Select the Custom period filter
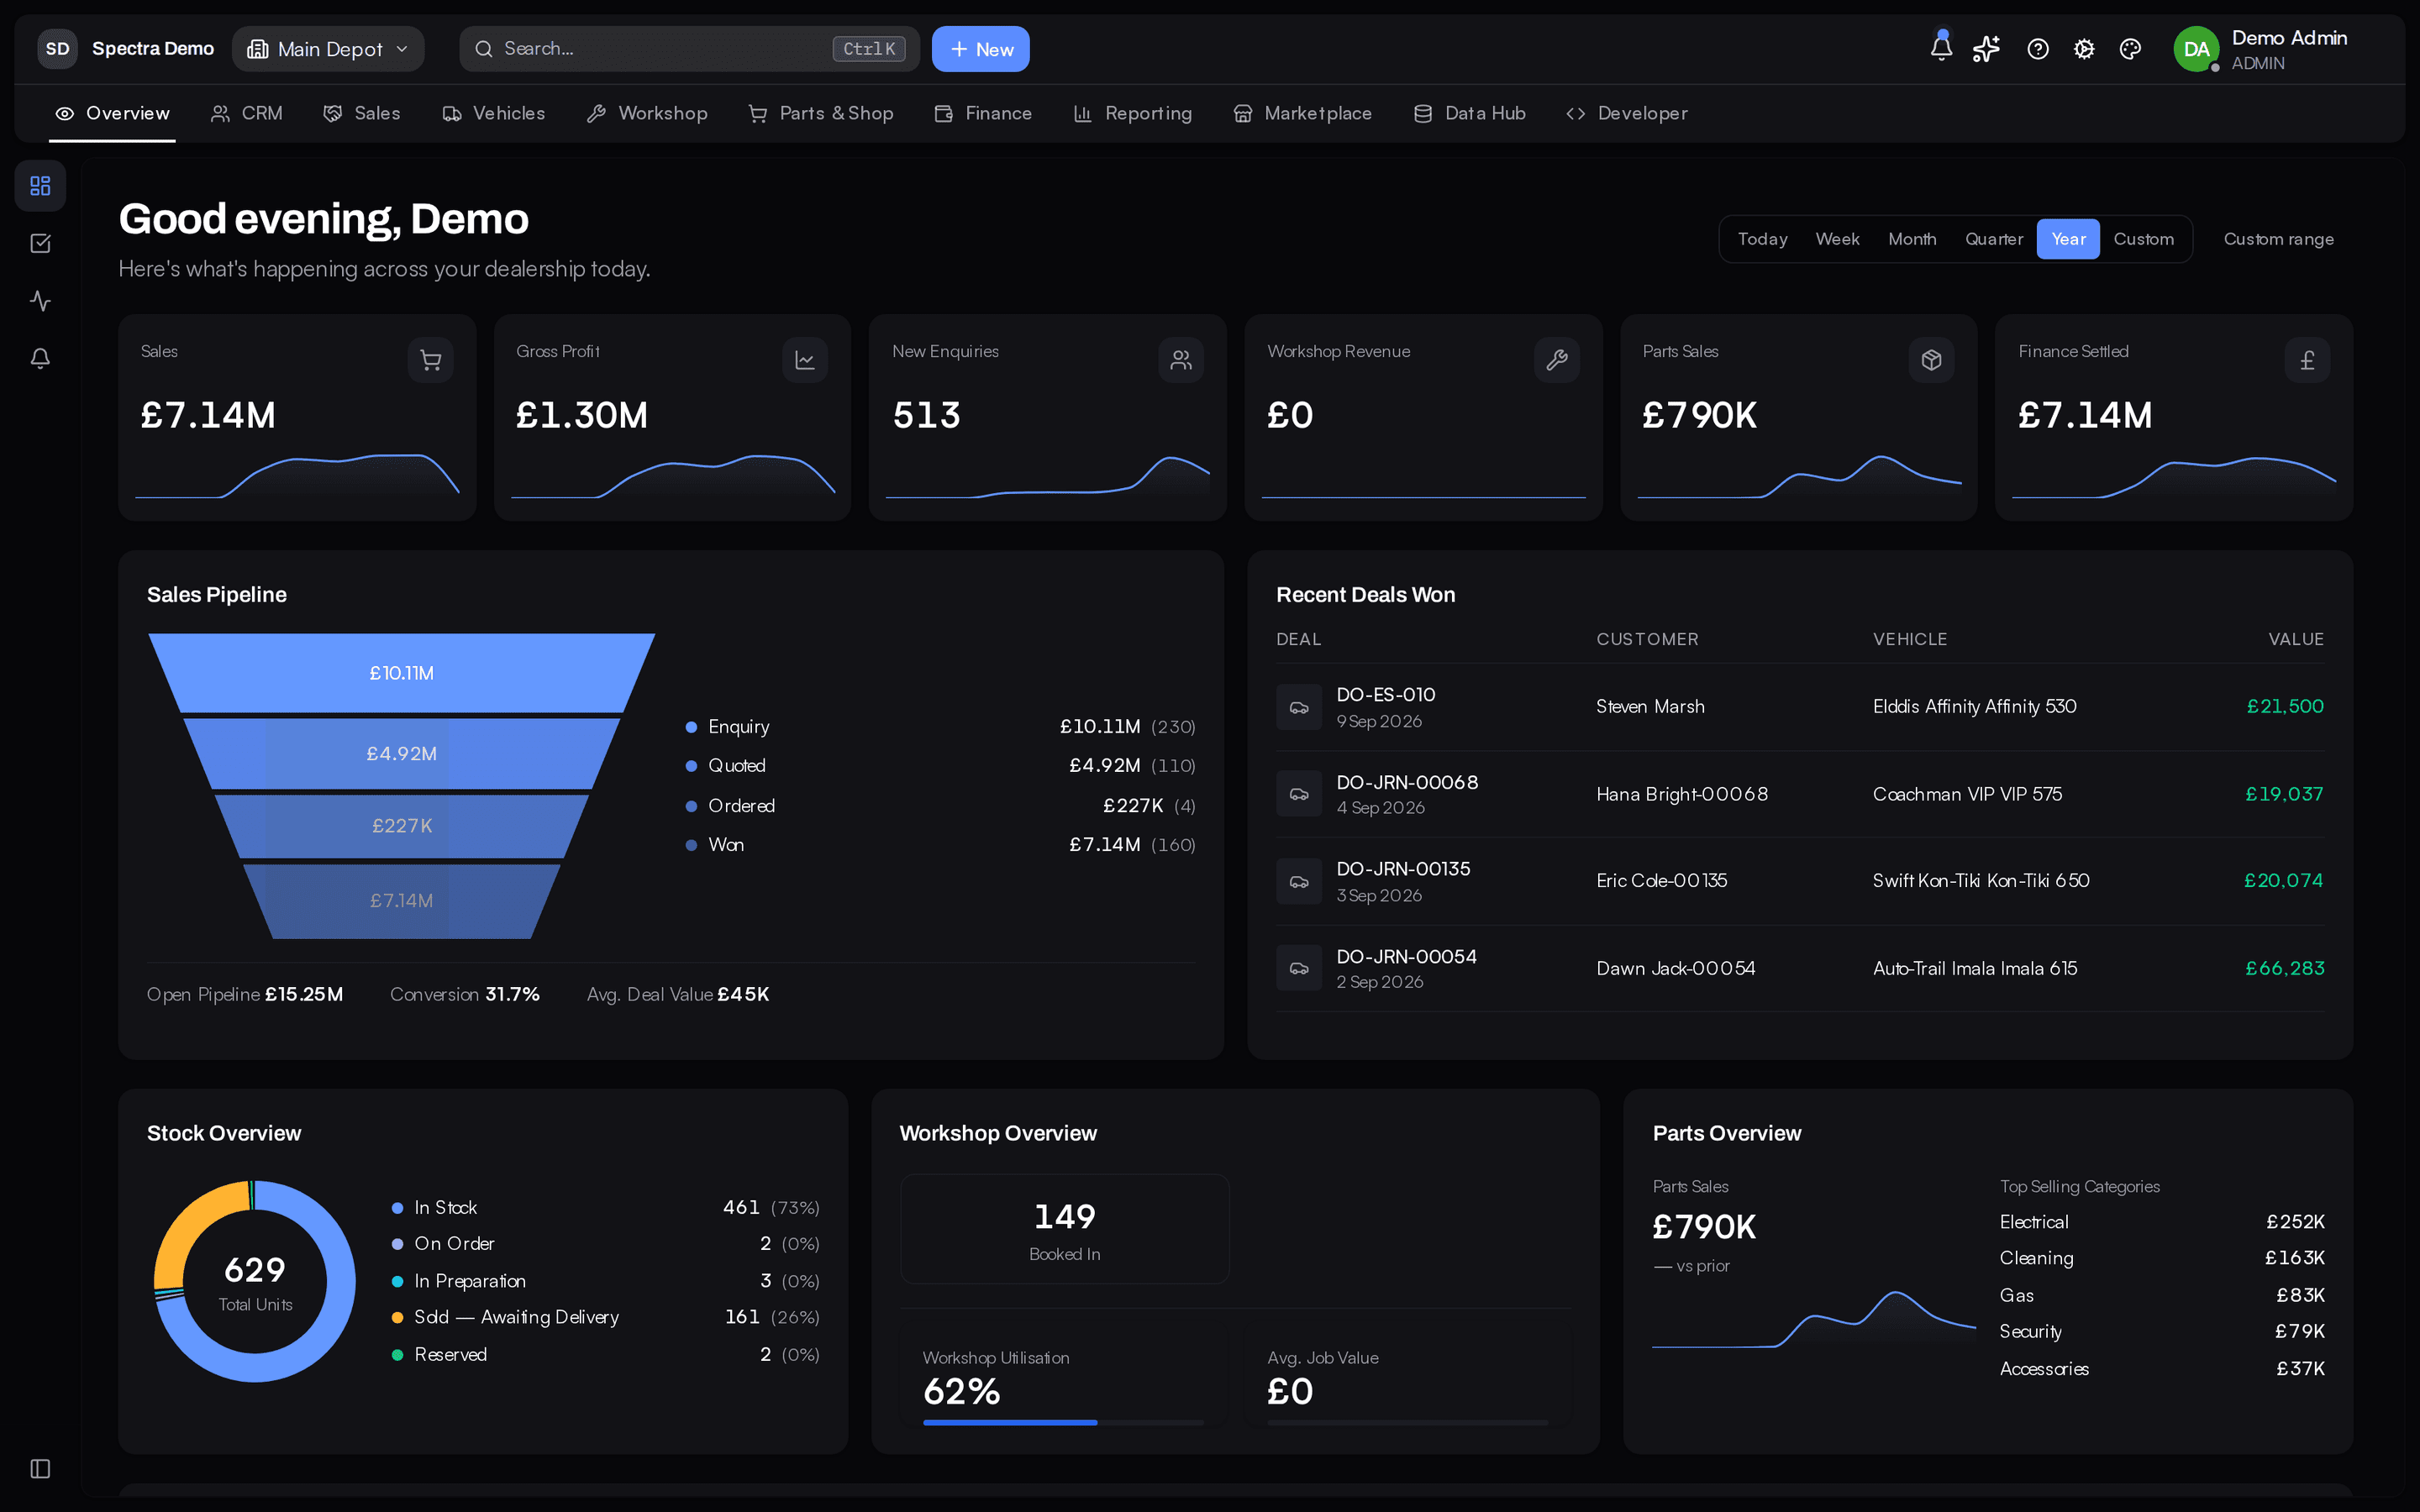Screen dimensions: 2420x1512 tap(2143, 239)
